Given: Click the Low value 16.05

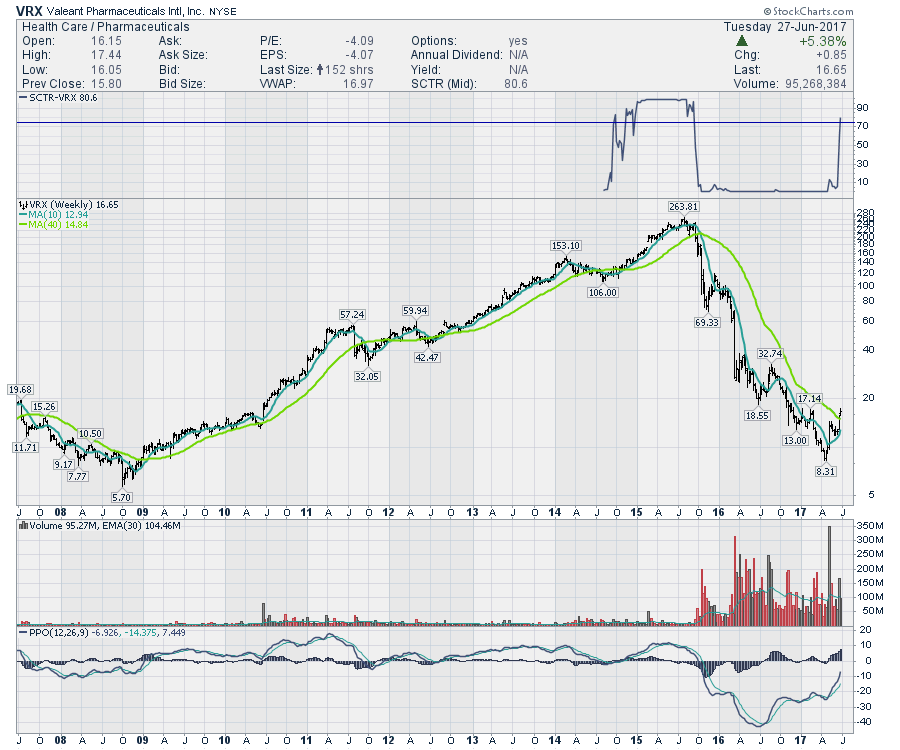Looking at the screenshot, I should pyautogui.click(x=106, y=70).
